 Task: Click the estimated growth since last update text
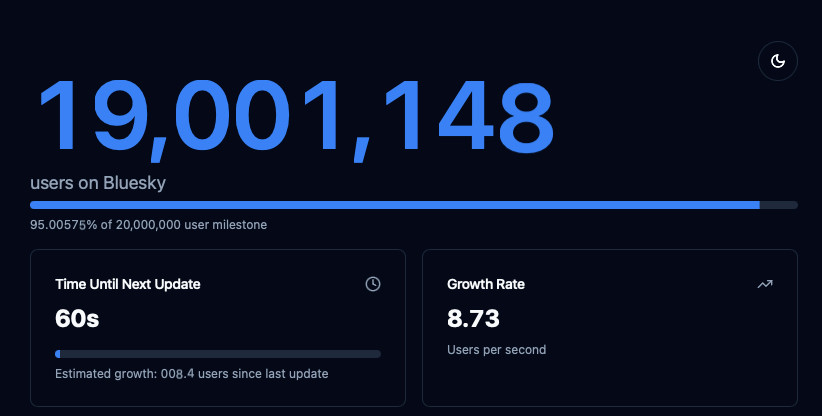pyautogui.click(x=191, y=374)
